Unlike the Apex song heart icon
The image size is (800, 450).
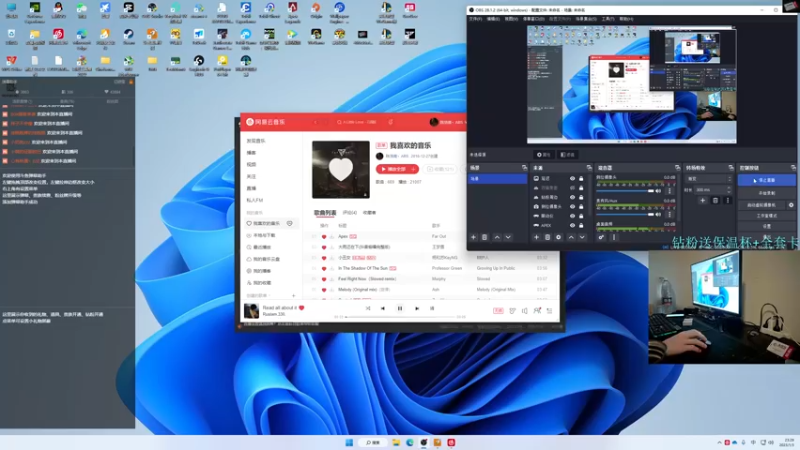[x=323, y=237]
